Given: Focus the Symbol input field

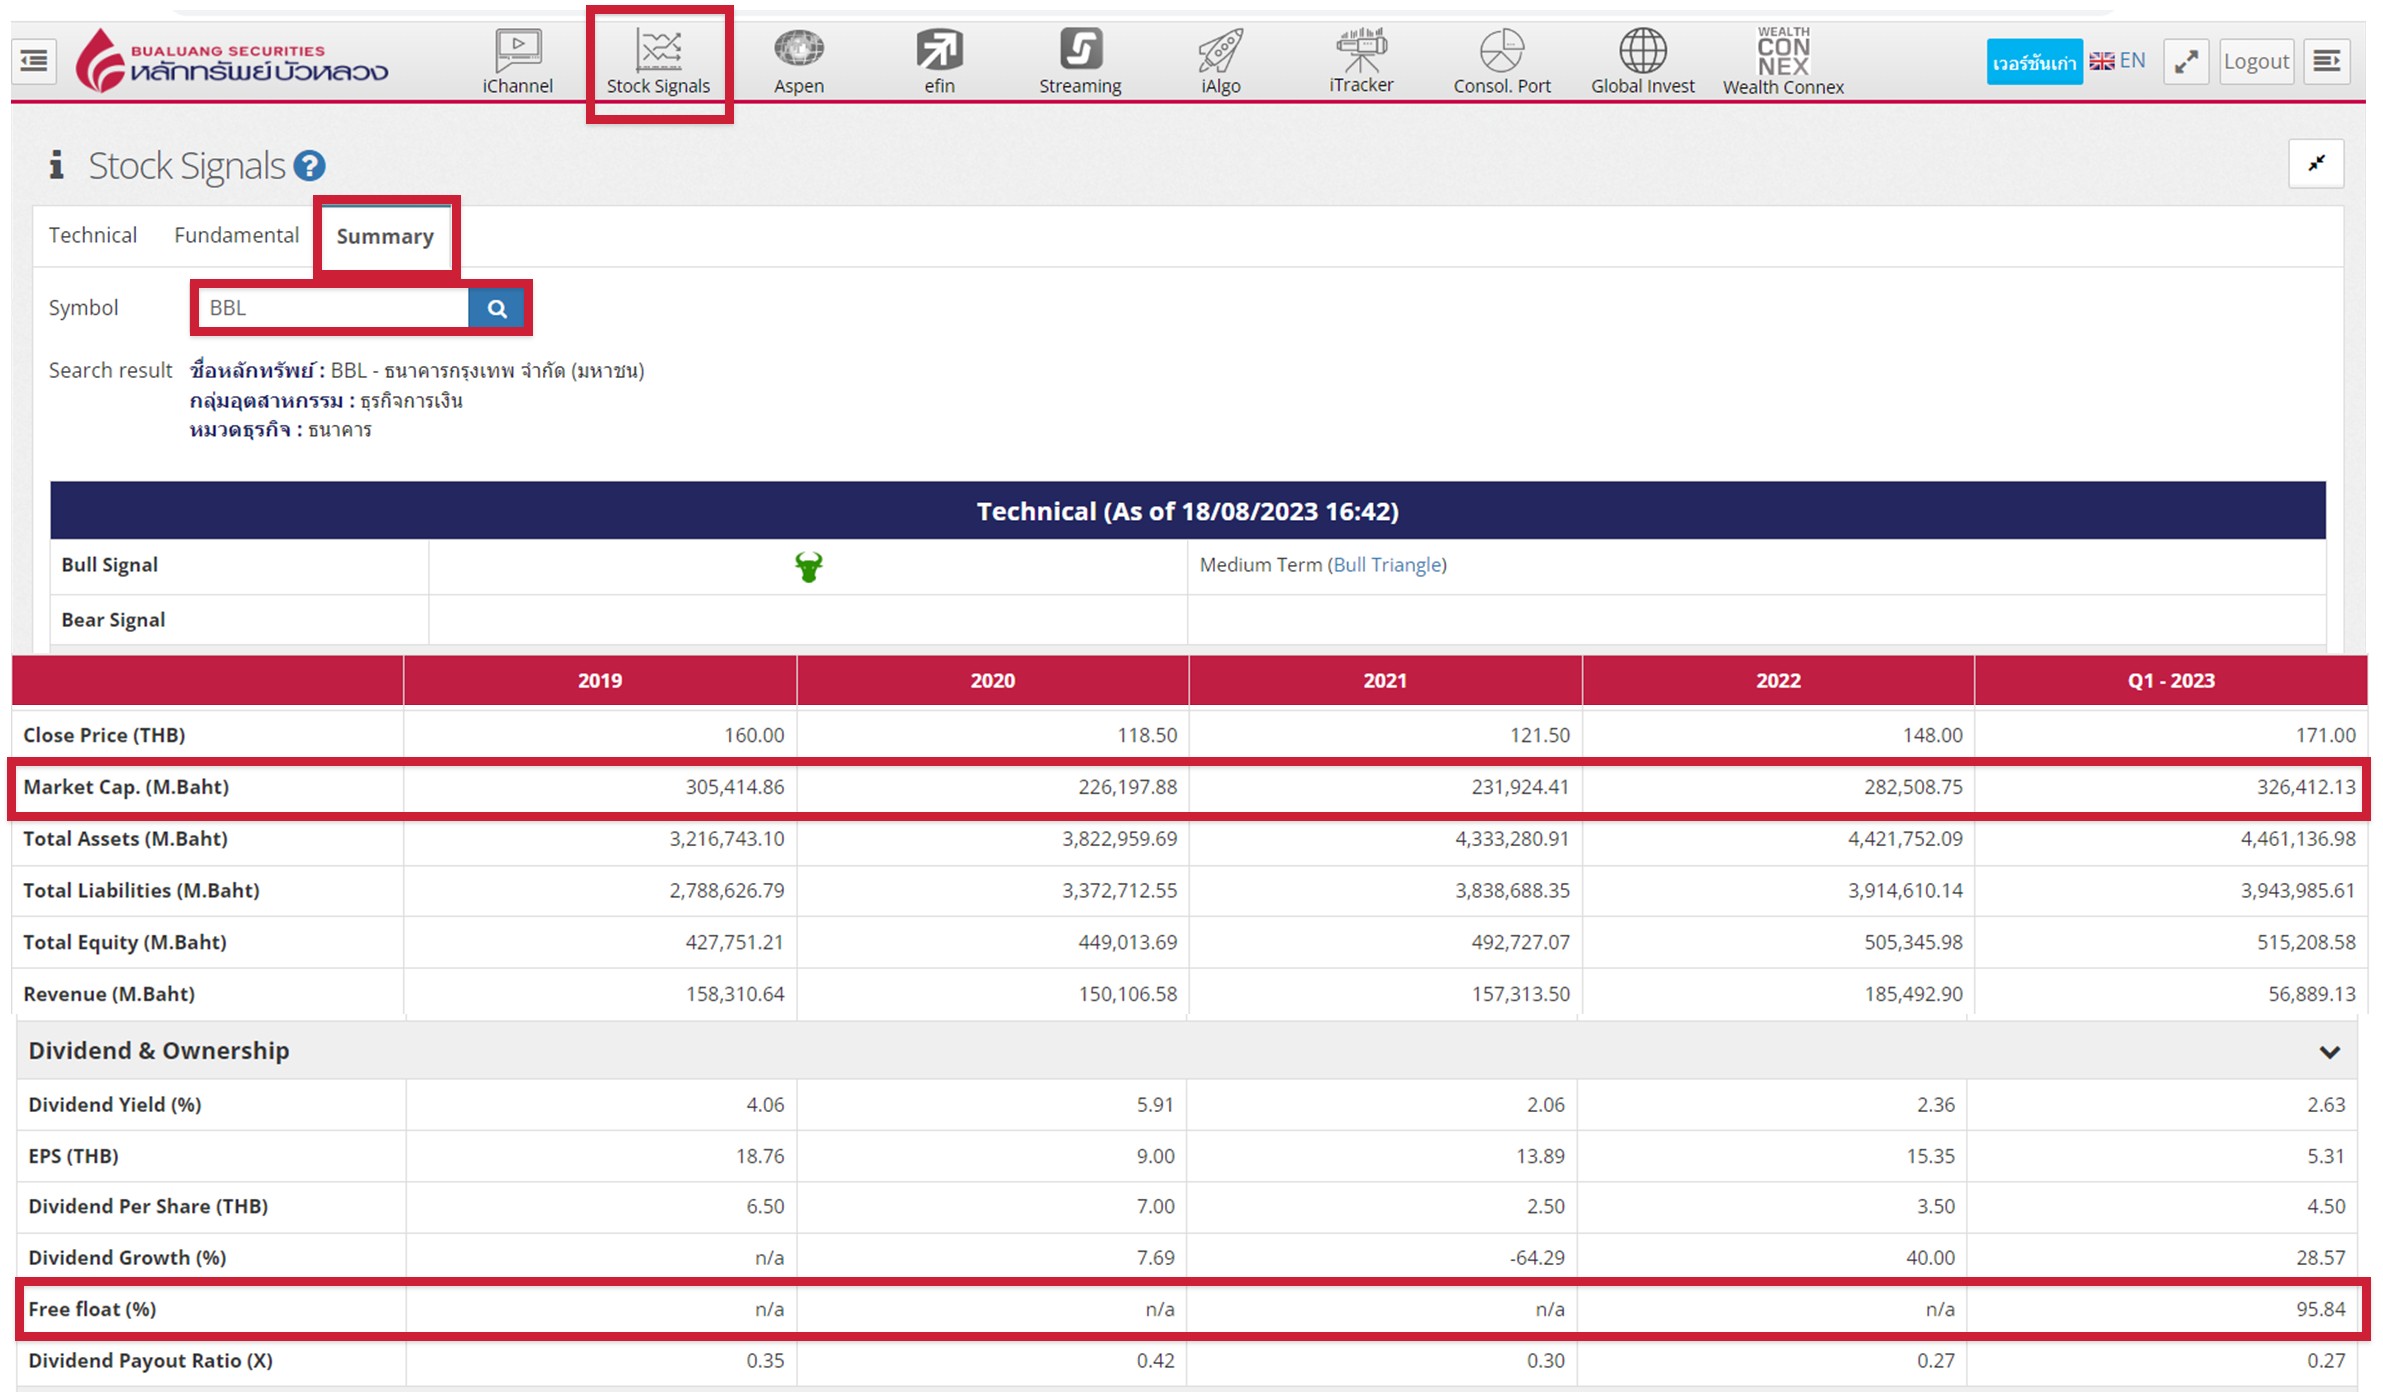Looking at the screenshot, I should tap(334, 308).
